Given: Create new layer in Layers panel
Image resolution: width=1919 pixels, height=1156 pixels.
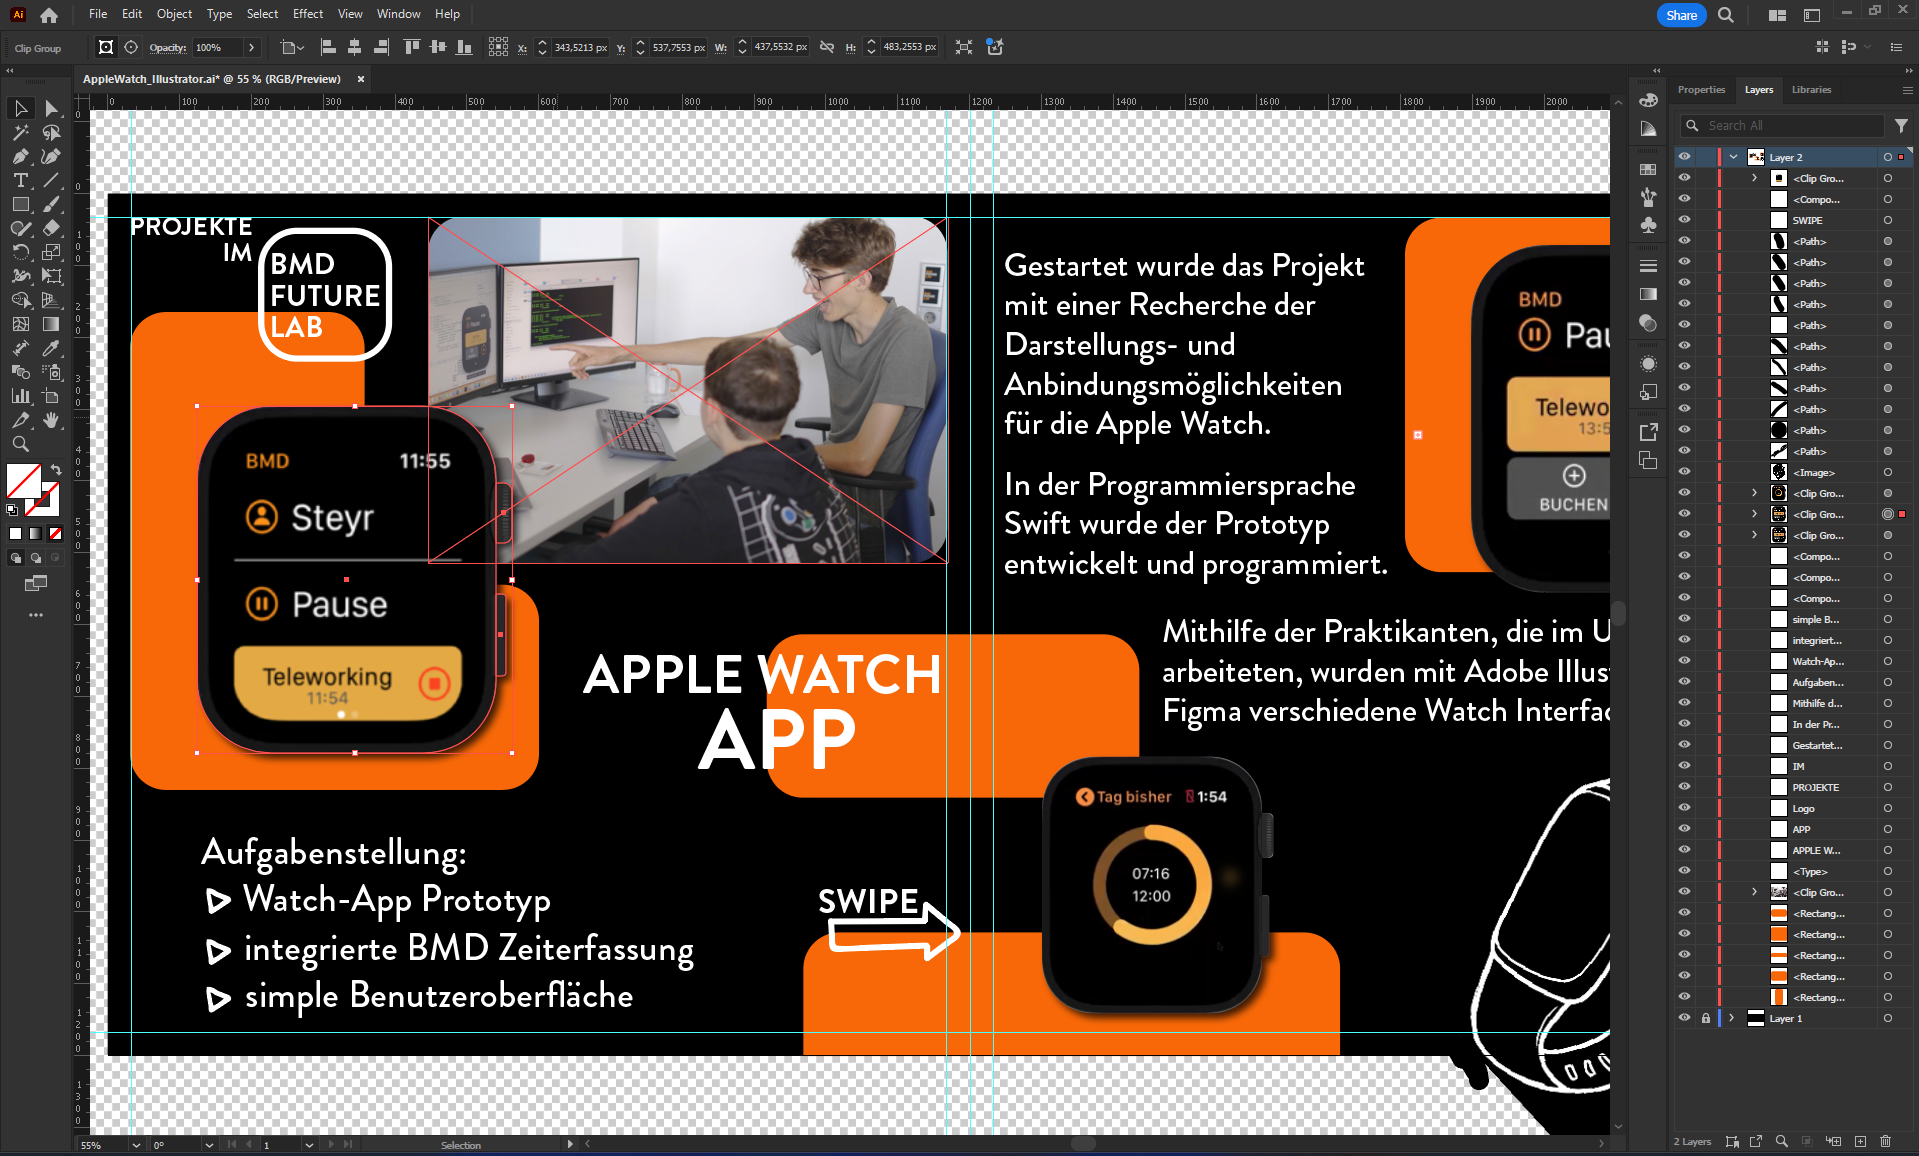Looking at the screenshot, I should (x=1860, y=1141).
